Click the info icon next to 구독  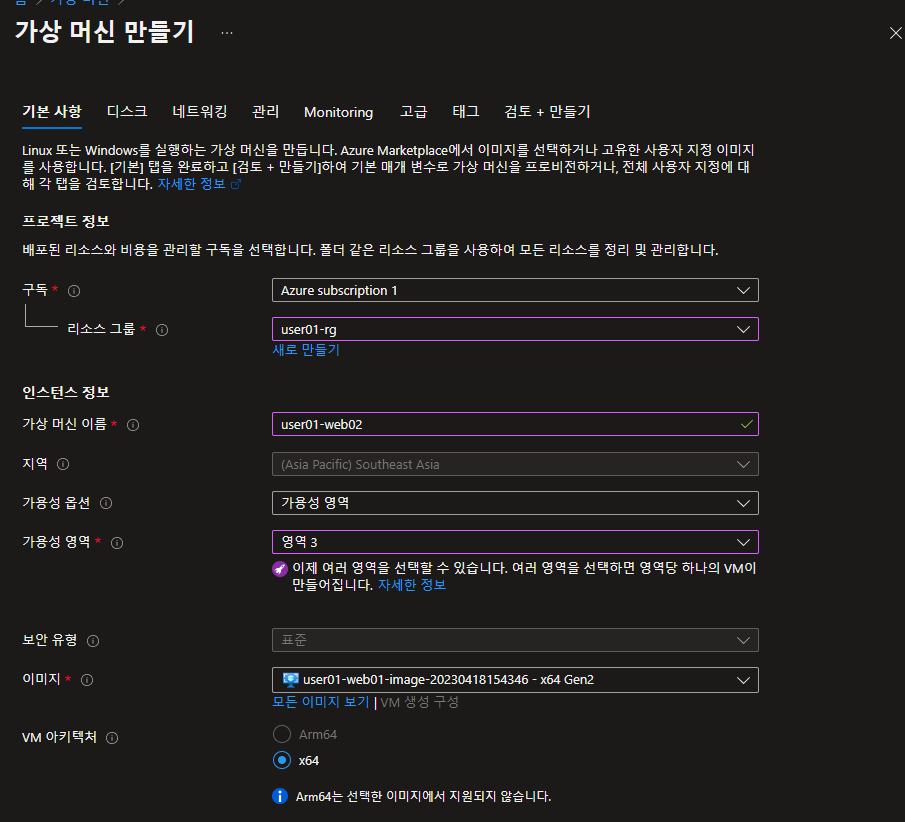point(74,291)
